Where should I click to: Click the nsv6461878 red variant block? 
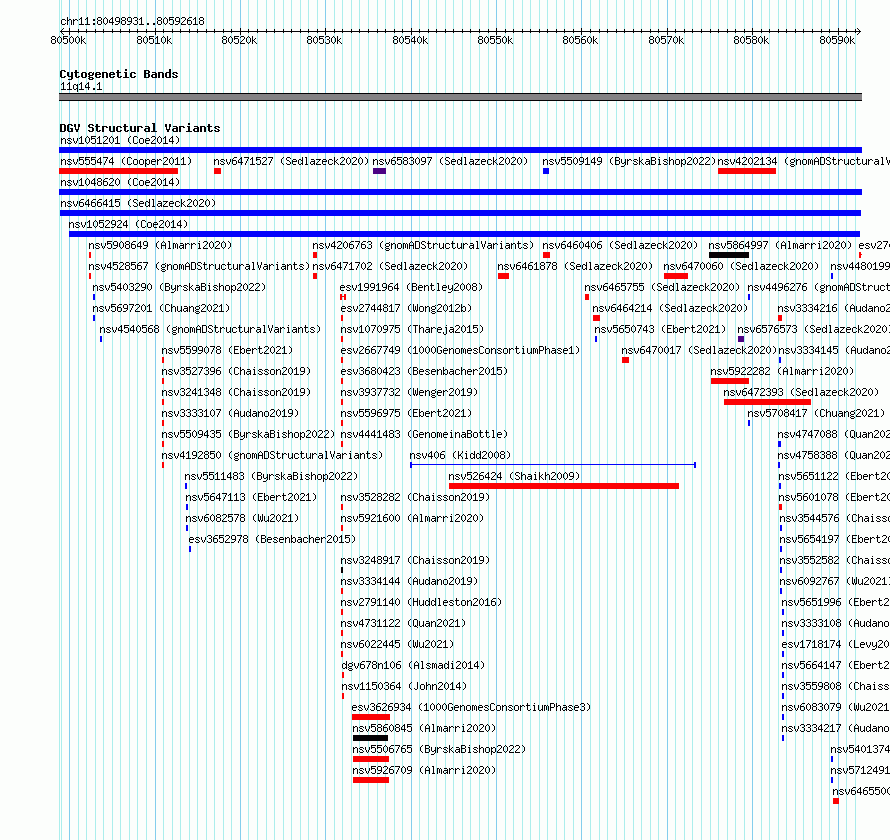point(503,276)
